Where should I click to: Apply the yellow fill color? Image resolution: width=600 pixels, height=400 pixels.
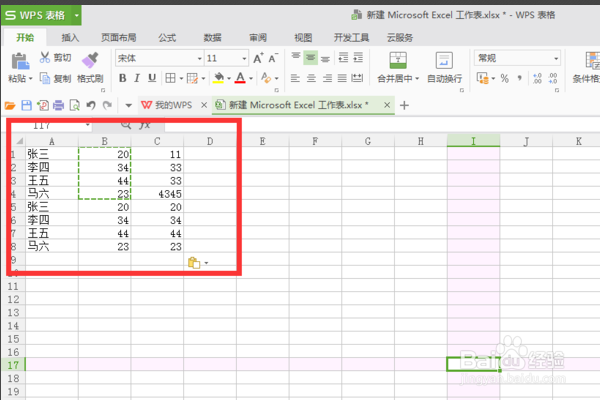[218, 78]
